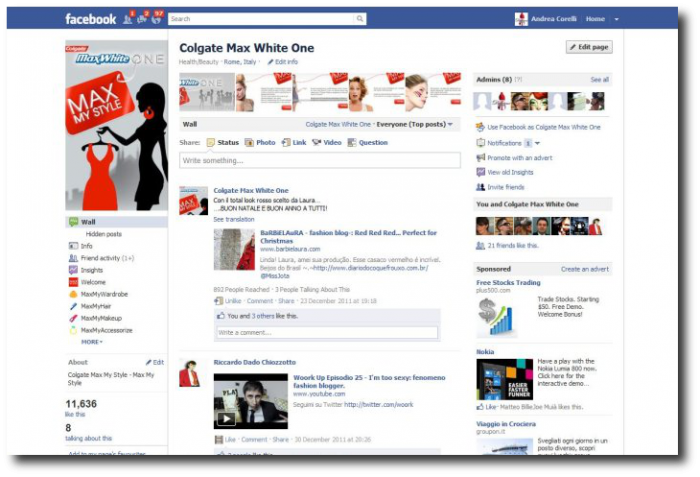
Task: Open the MaxMyMakeup tab icon
Action: pos(73,318)
